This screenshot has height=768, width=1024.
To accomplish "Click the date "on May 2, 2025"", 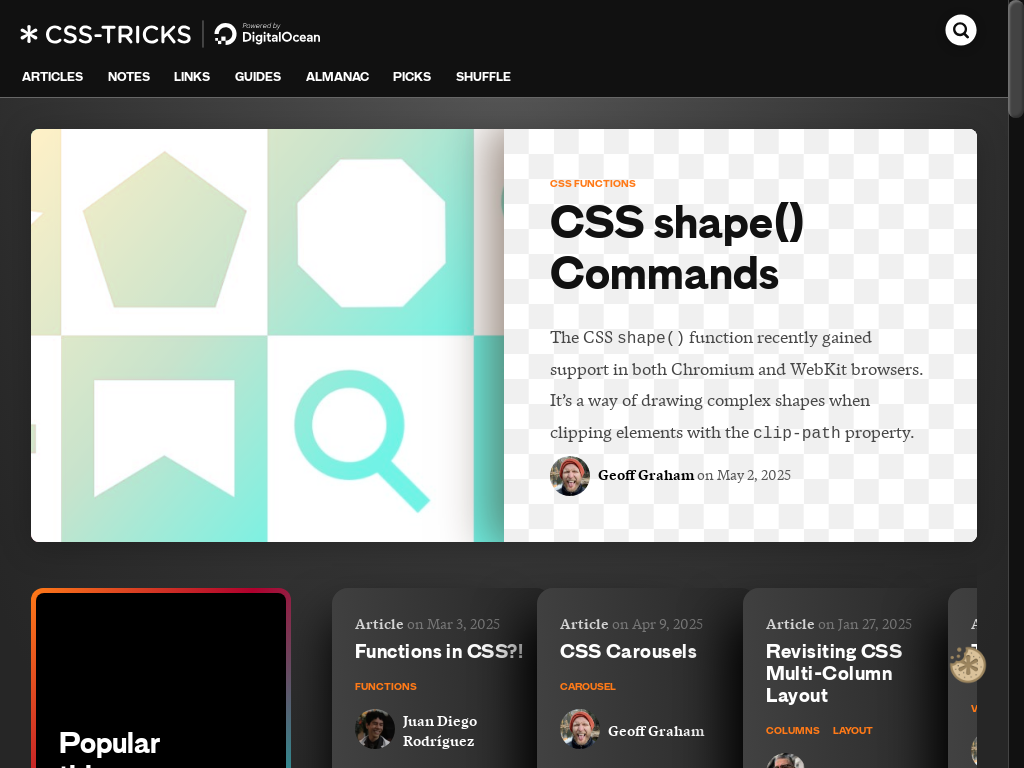I will coord(744,475).
